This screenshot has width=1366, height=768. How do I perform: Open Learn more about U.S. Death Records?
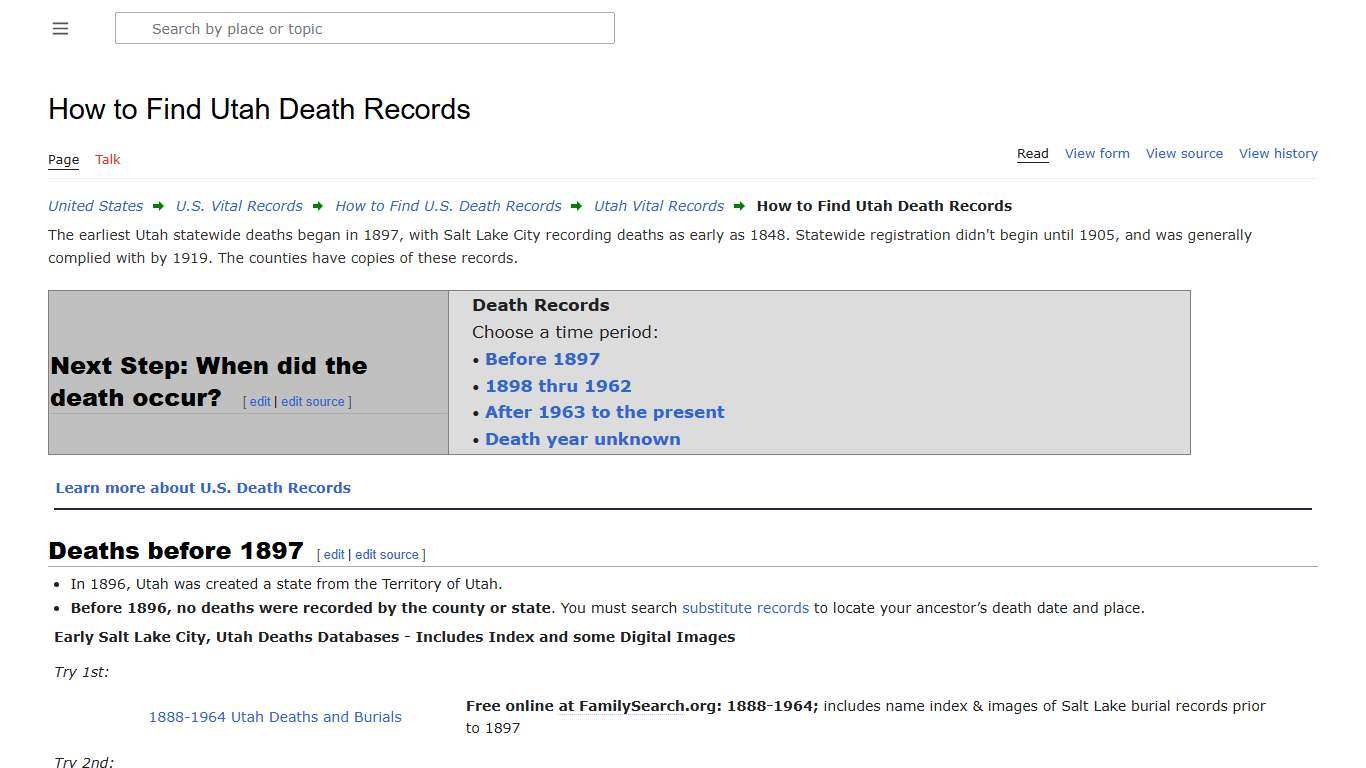[x=203, y=488]
